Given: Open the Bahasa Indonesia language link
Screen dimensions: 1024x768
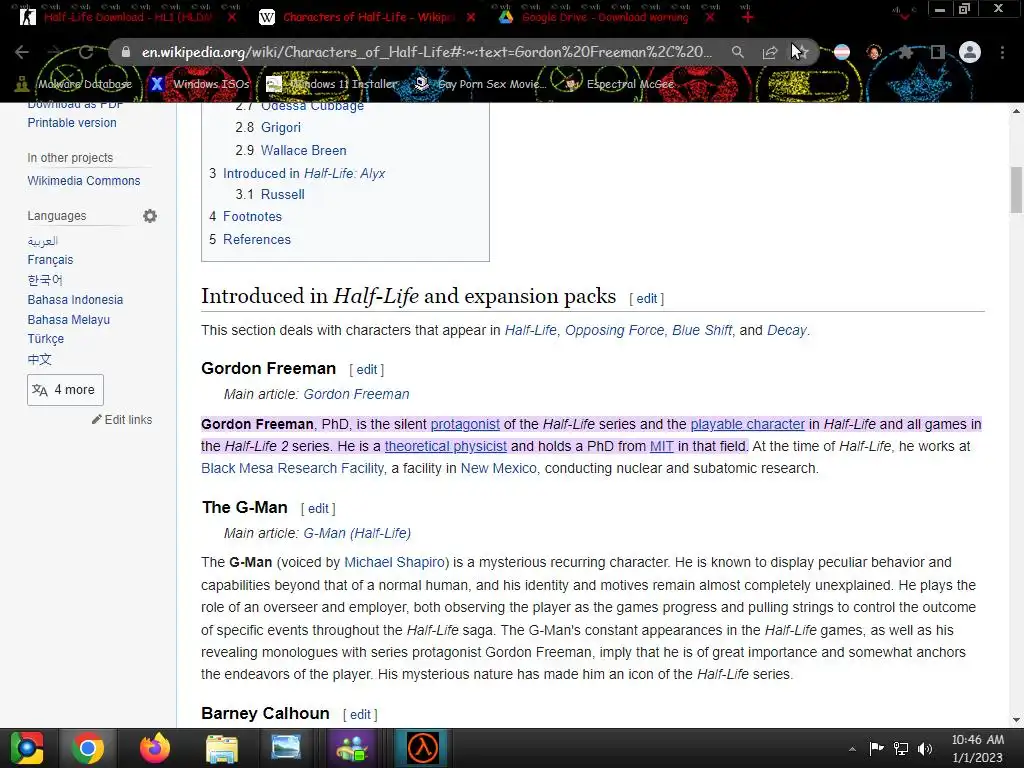Looking at the screenshot, I should pyautogui.click(x=75, y=300).
